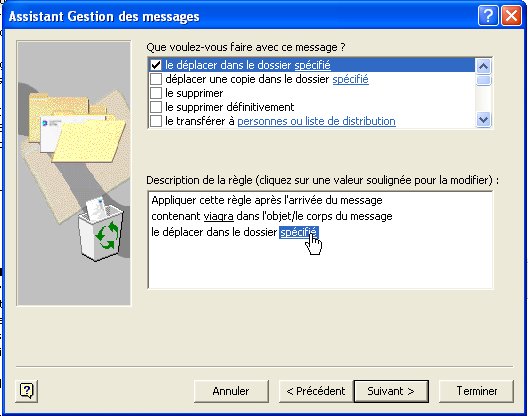Click the < Précédent button
Viewport: 528px width, 416px height.
[316, 391]
